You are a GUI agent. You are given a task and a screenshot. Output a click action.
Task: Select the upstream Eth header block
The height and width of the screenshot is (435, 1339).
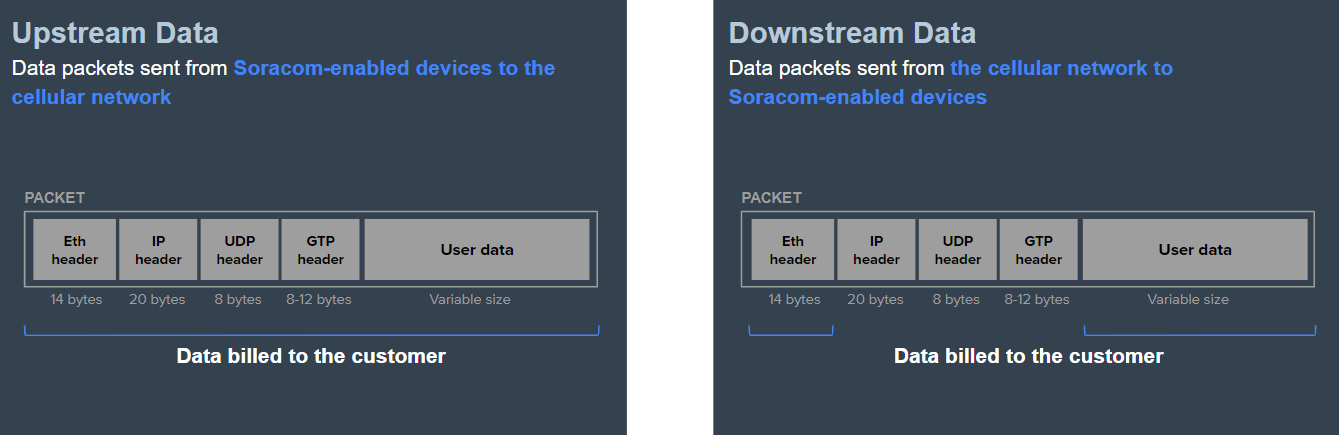tap(75, 250)
